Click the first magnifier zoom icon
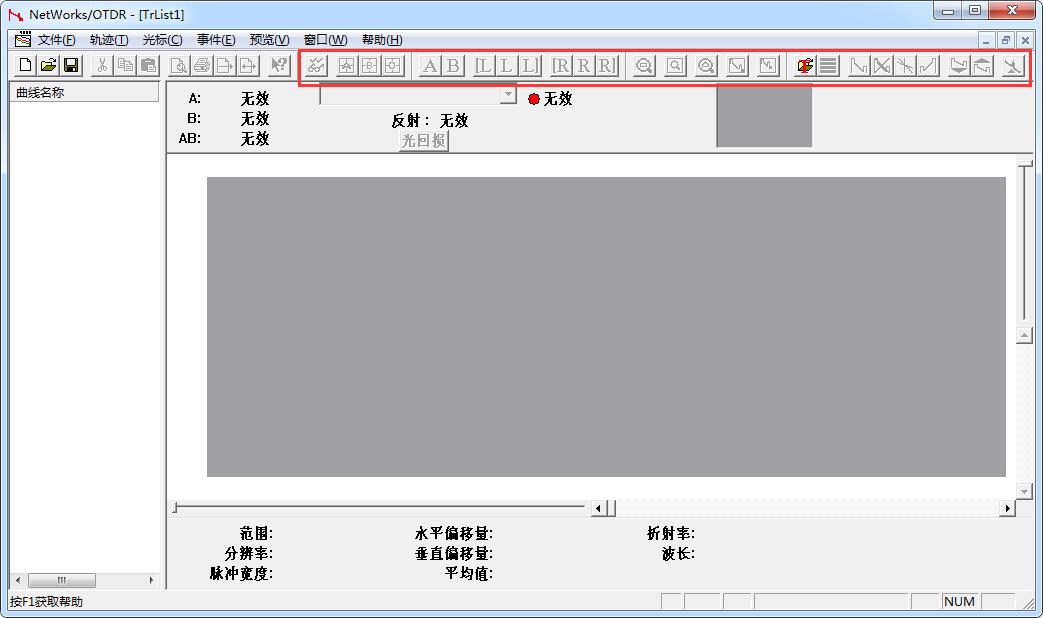This screenshot has width=1043, height=618. [644, 66]
